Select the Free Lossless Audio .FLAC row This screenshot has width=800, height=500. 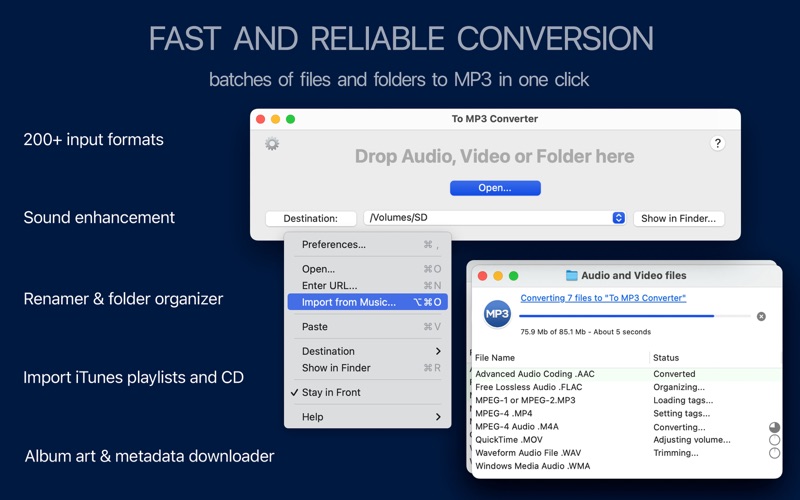pyautogui.click(x=628, y=387)
